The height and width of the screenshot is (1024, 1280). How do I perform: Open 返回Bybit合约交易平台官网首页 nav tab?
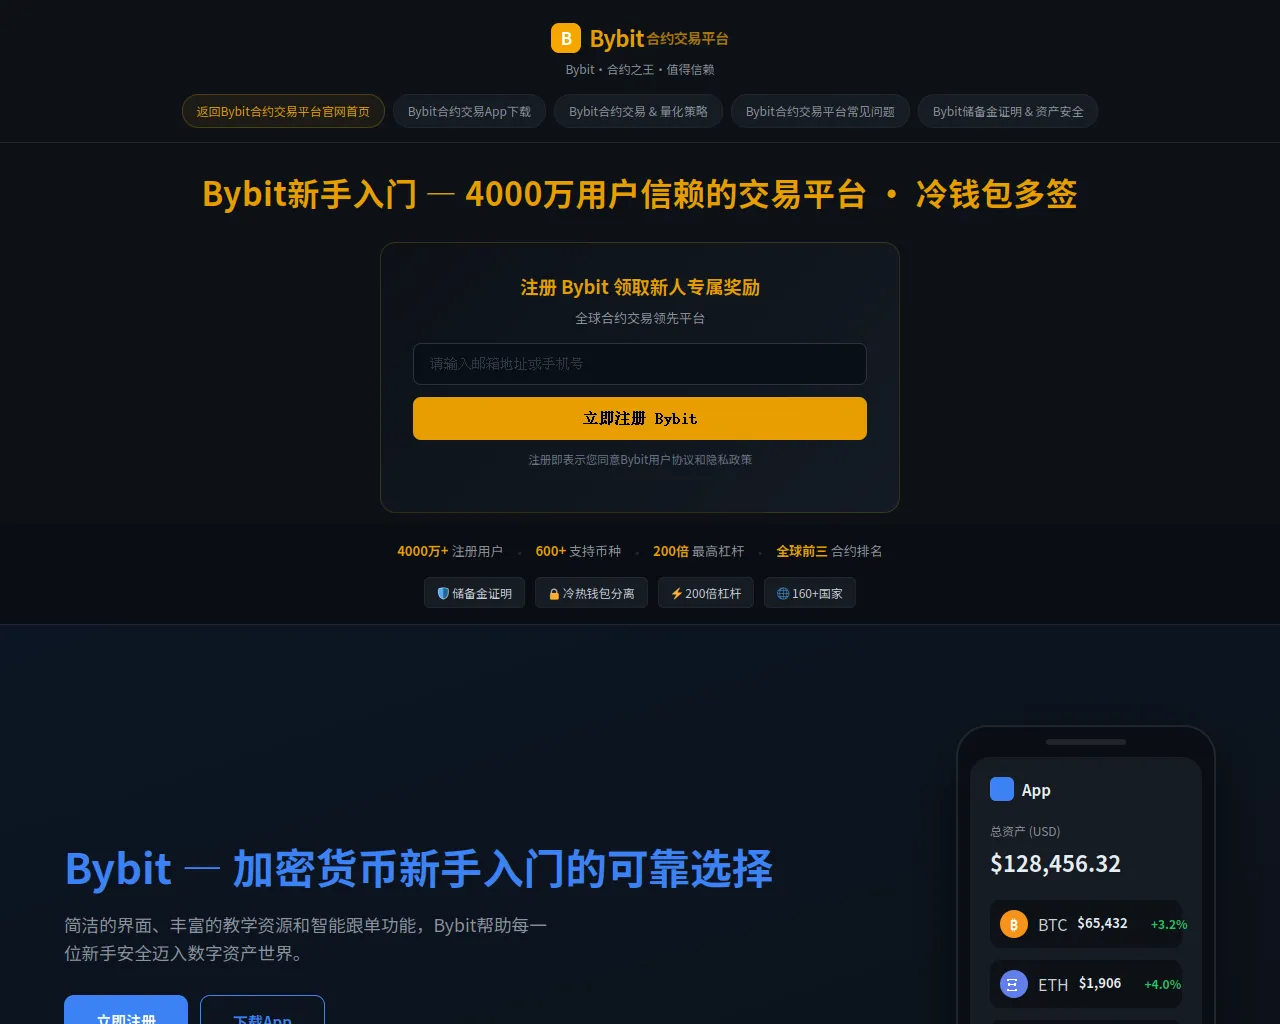pos(283,111)
